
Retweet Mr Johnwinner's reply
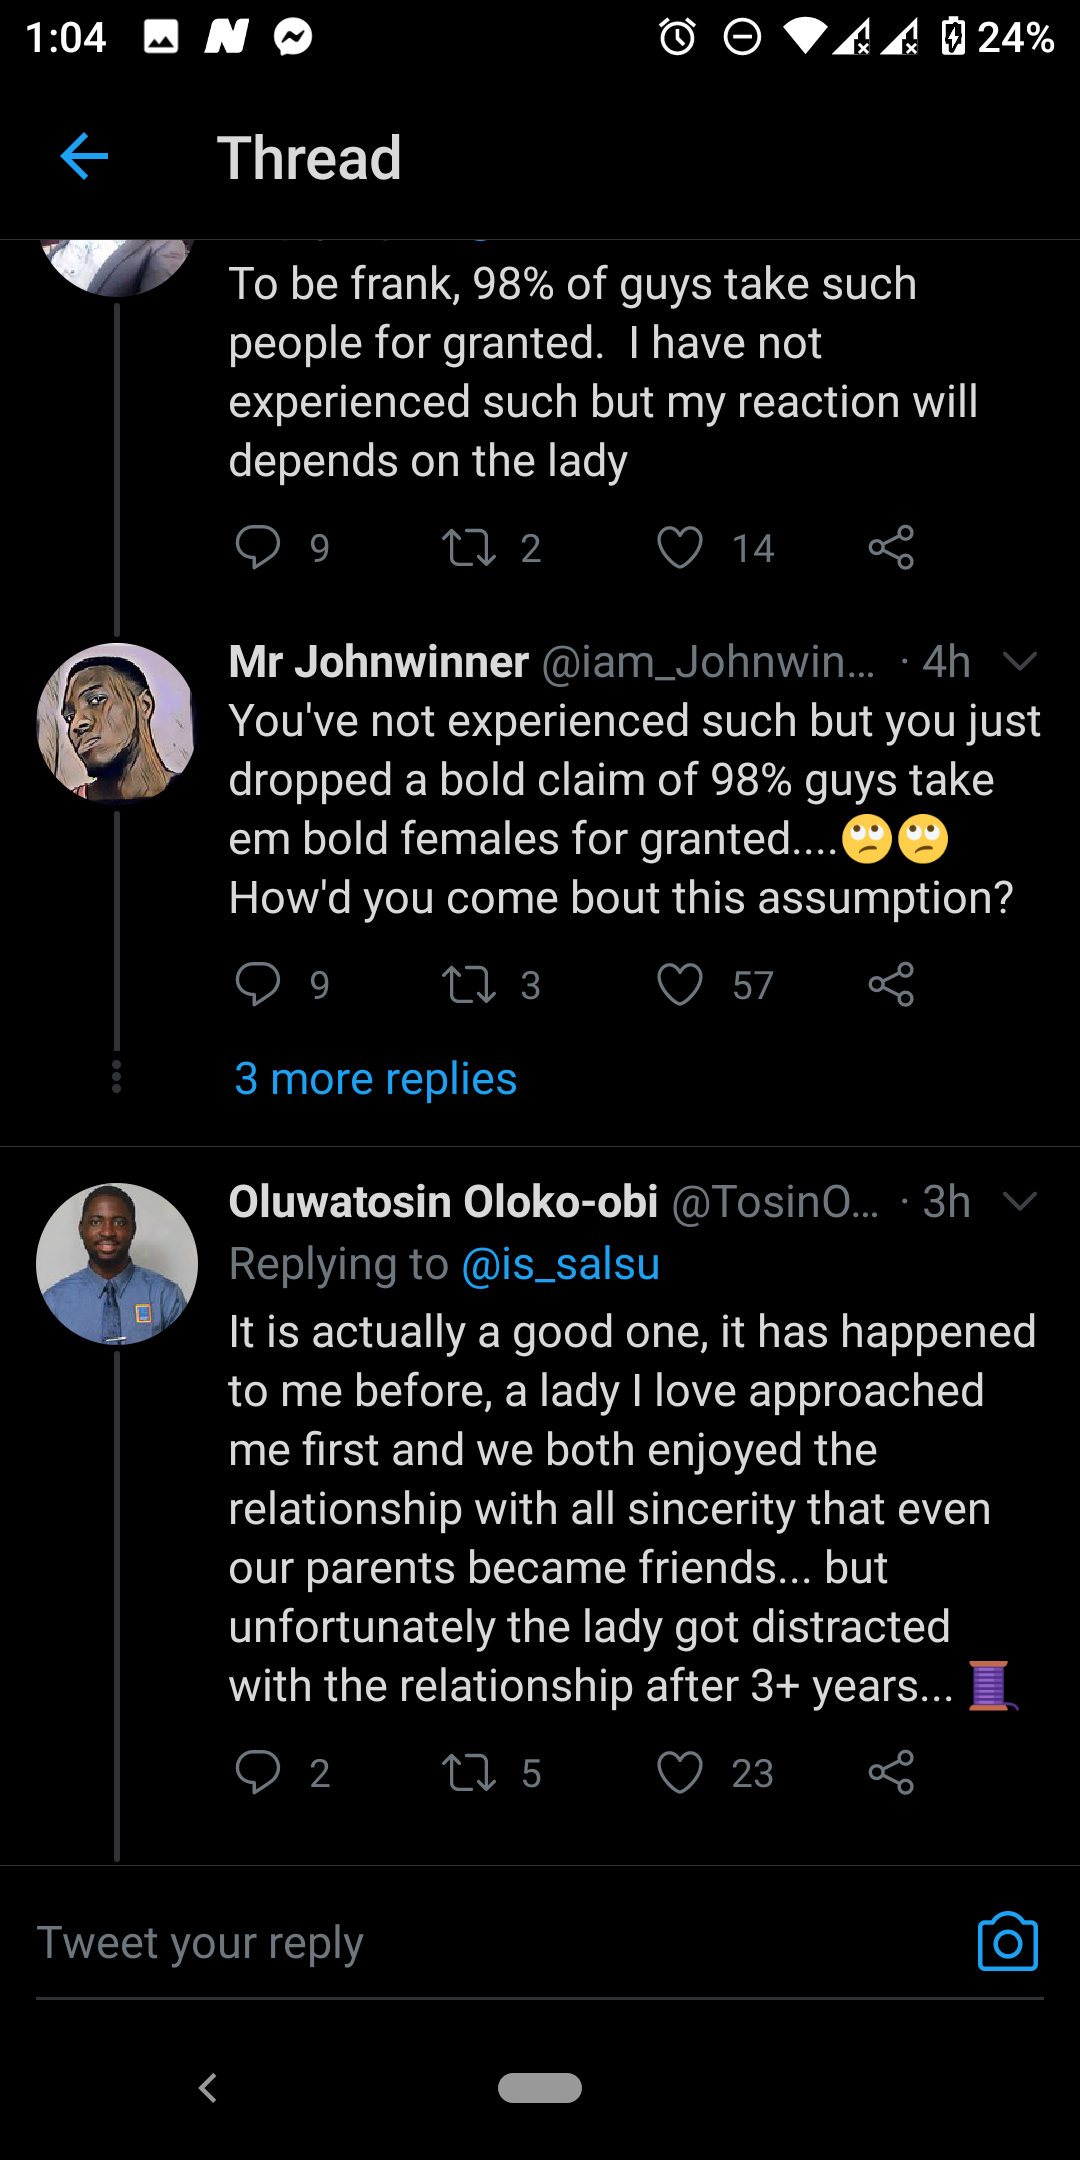[x=469, y=985]
